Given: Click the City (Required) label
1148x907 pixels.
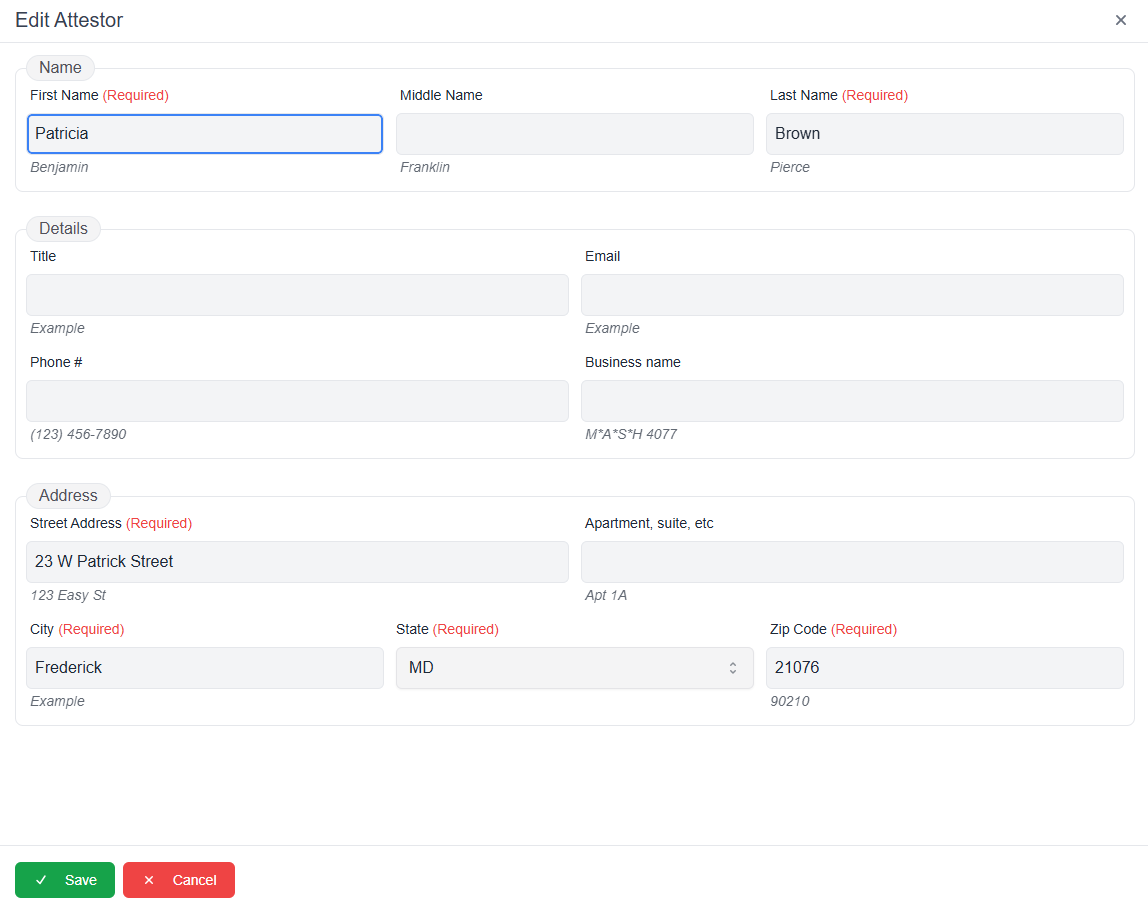Looking at the screenshot, I should tap(77, 630).
